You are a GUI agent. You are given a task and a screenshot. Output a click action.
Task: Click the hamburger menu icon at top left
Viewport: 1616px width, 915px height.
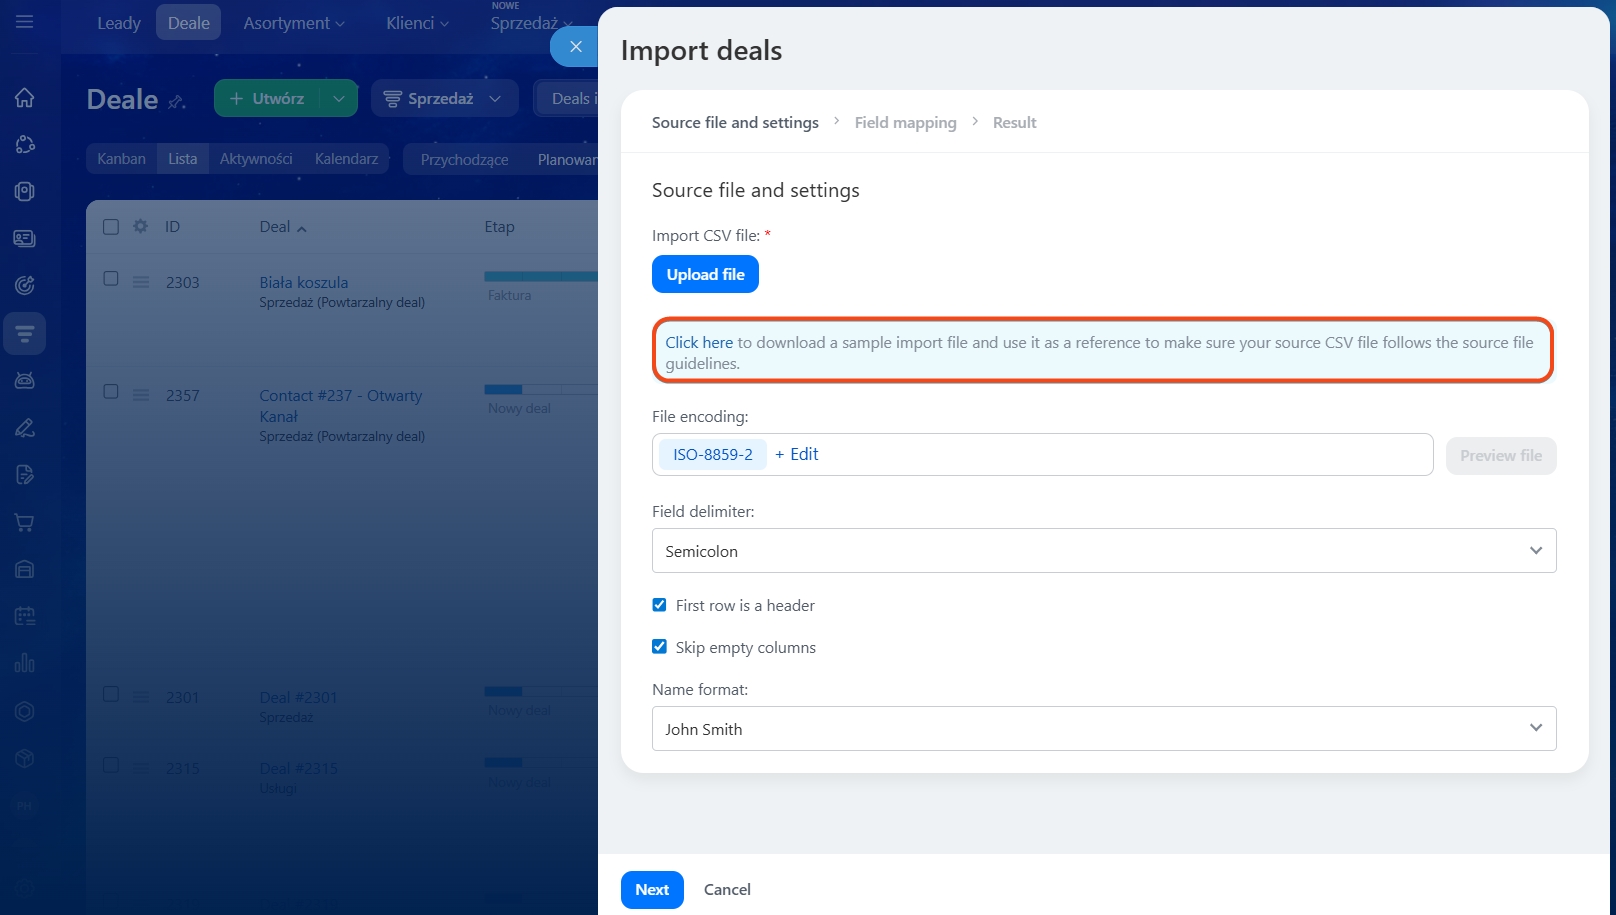(25, 22)
